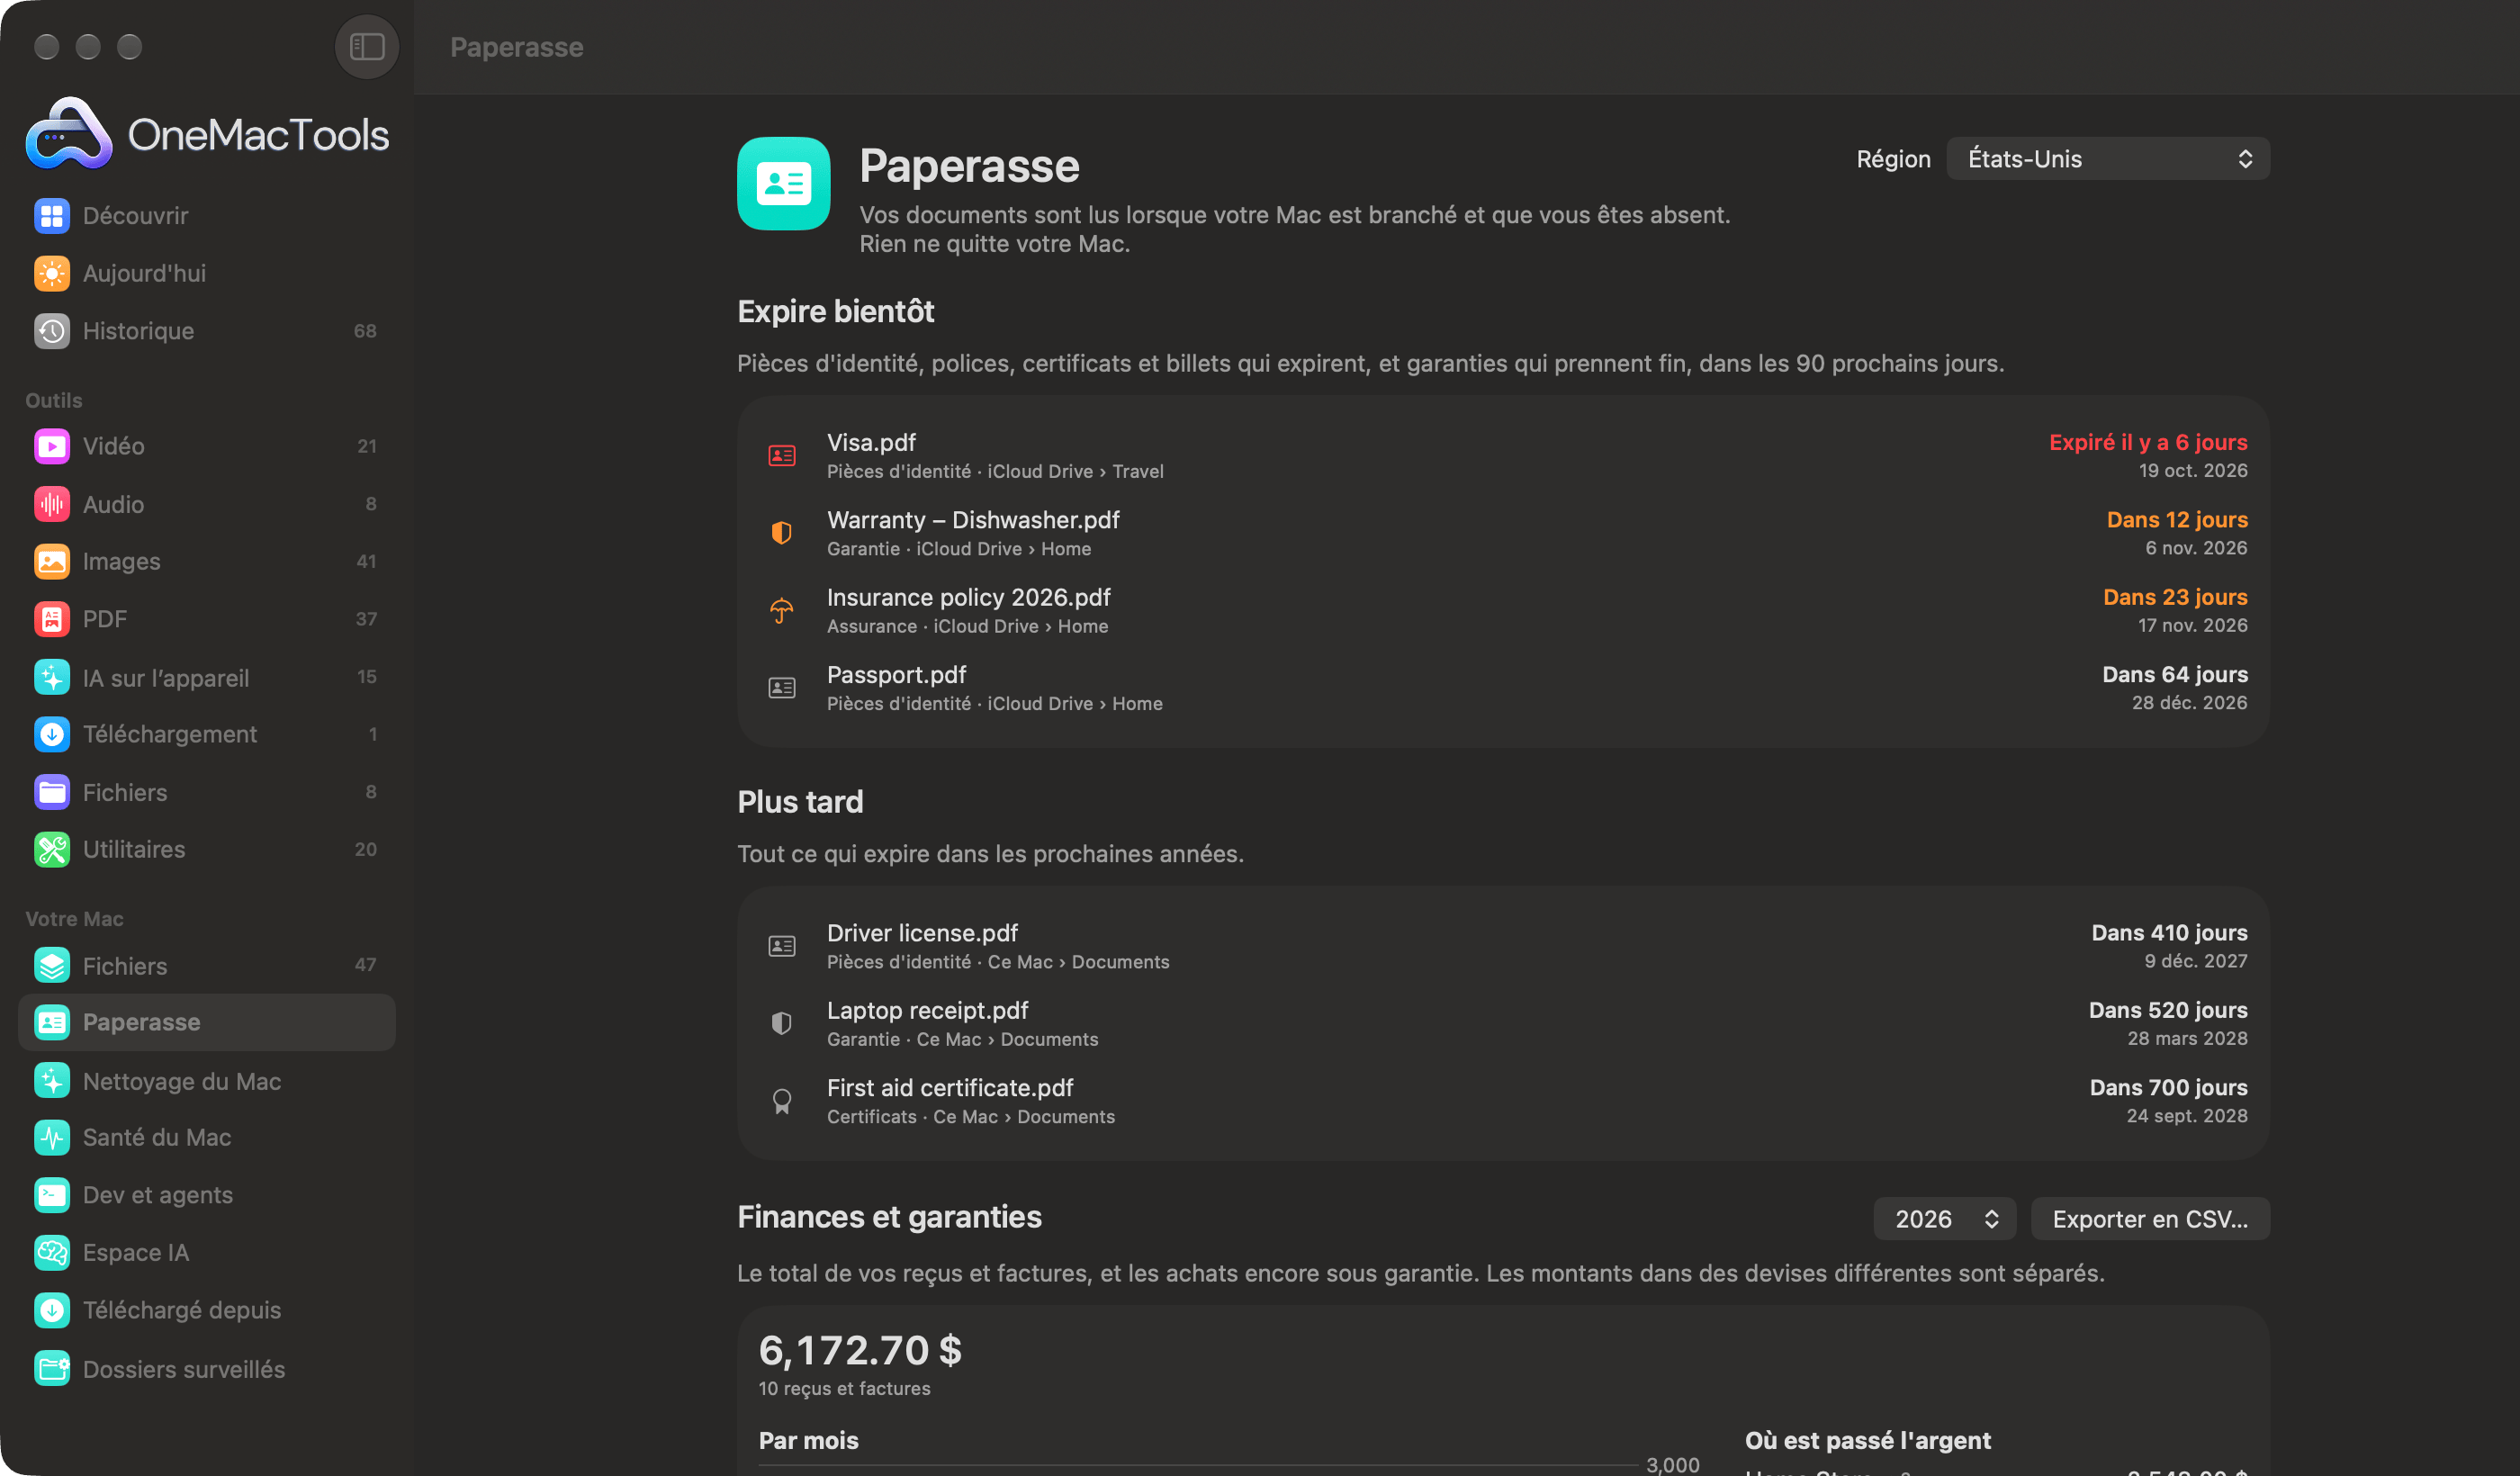Open the Téléchargement category
Image resolution: width=2520 pixels, height=1476 pixels.
[206, 734]
